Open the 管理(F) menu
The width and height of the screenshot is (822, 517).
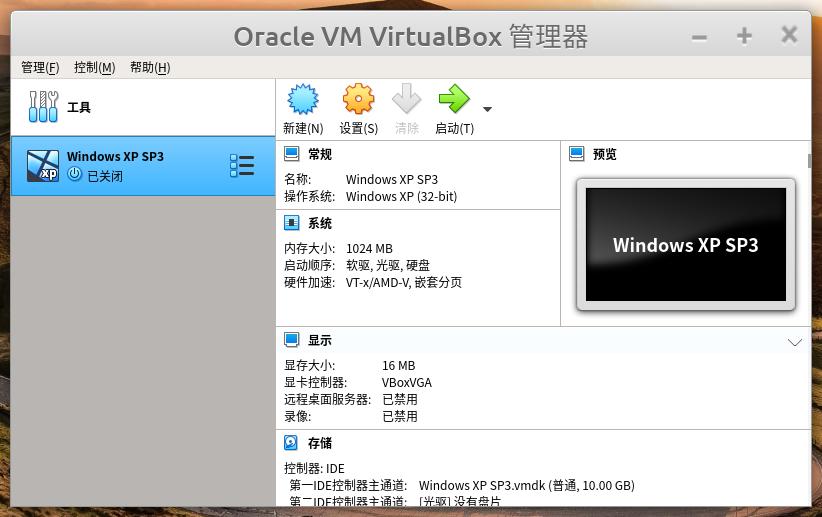click(x=40, y=68)
